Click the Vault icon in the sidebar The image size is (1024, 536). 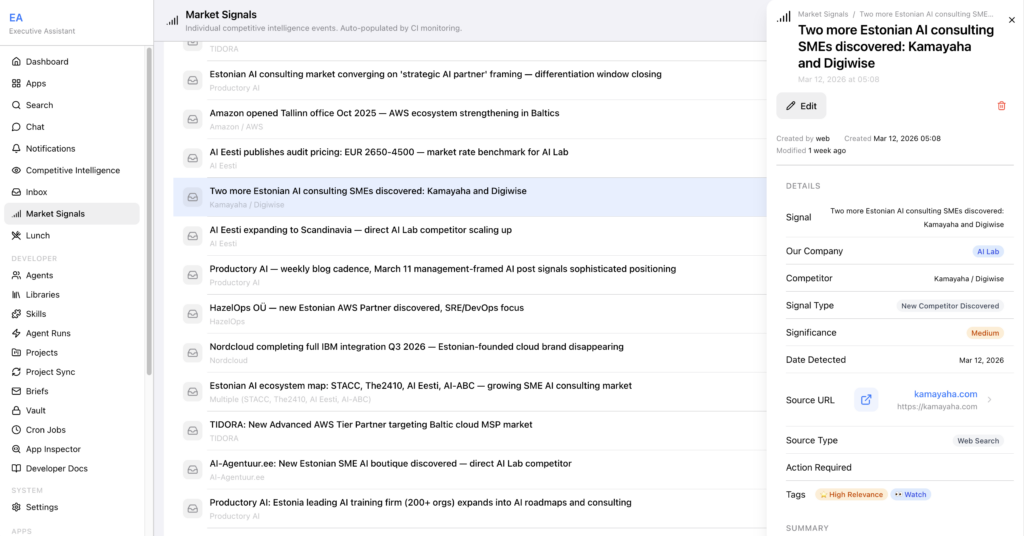tap(16, 410)
